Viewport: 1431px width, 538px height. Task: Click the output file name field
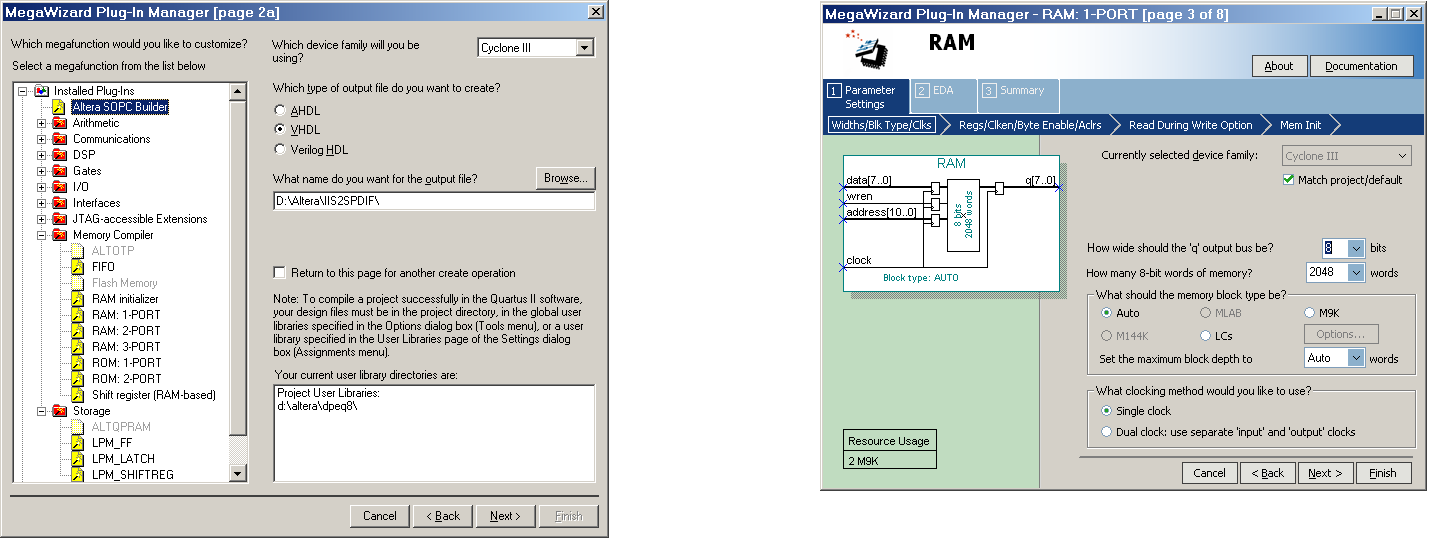click(434, 201)
